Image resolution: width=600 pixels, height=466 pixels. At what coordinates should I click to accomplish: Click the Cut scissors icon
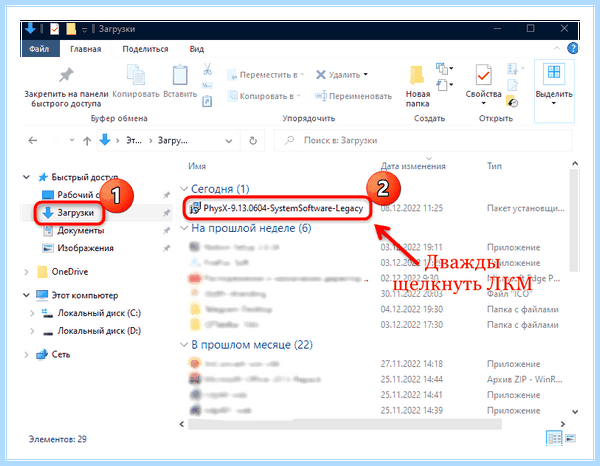(x=207, y=69)
